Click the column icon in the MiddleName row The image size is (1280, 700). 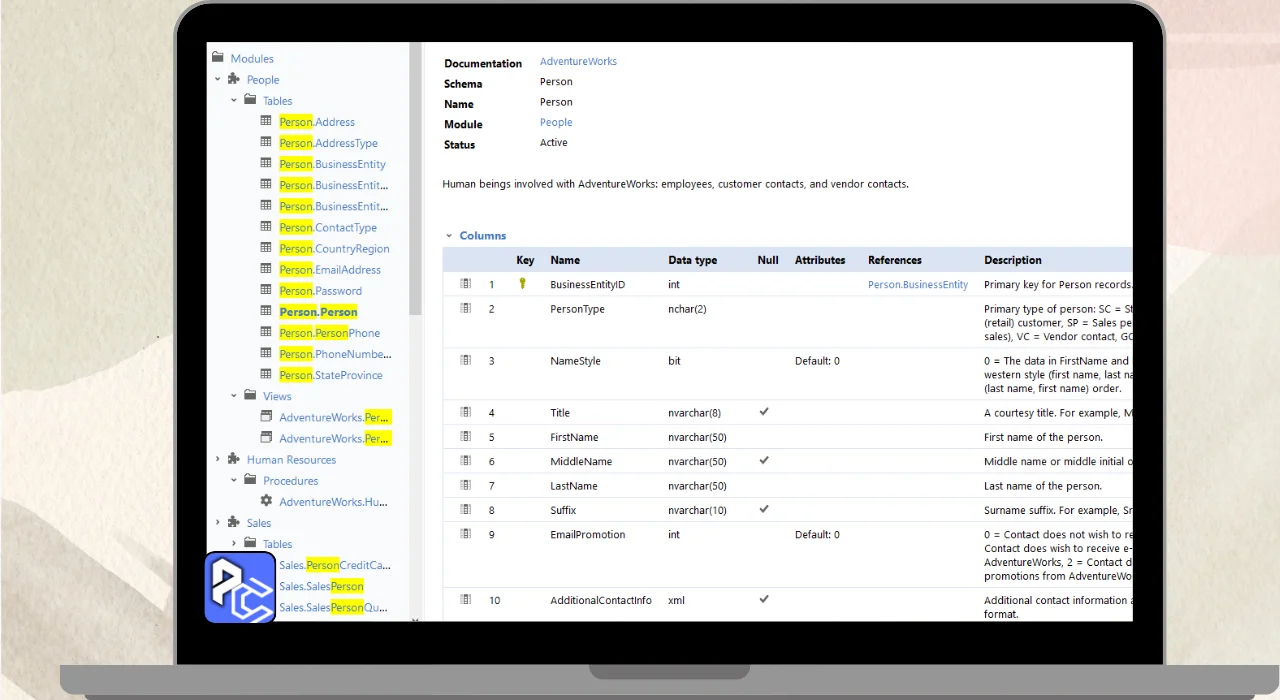coord(465,461)
